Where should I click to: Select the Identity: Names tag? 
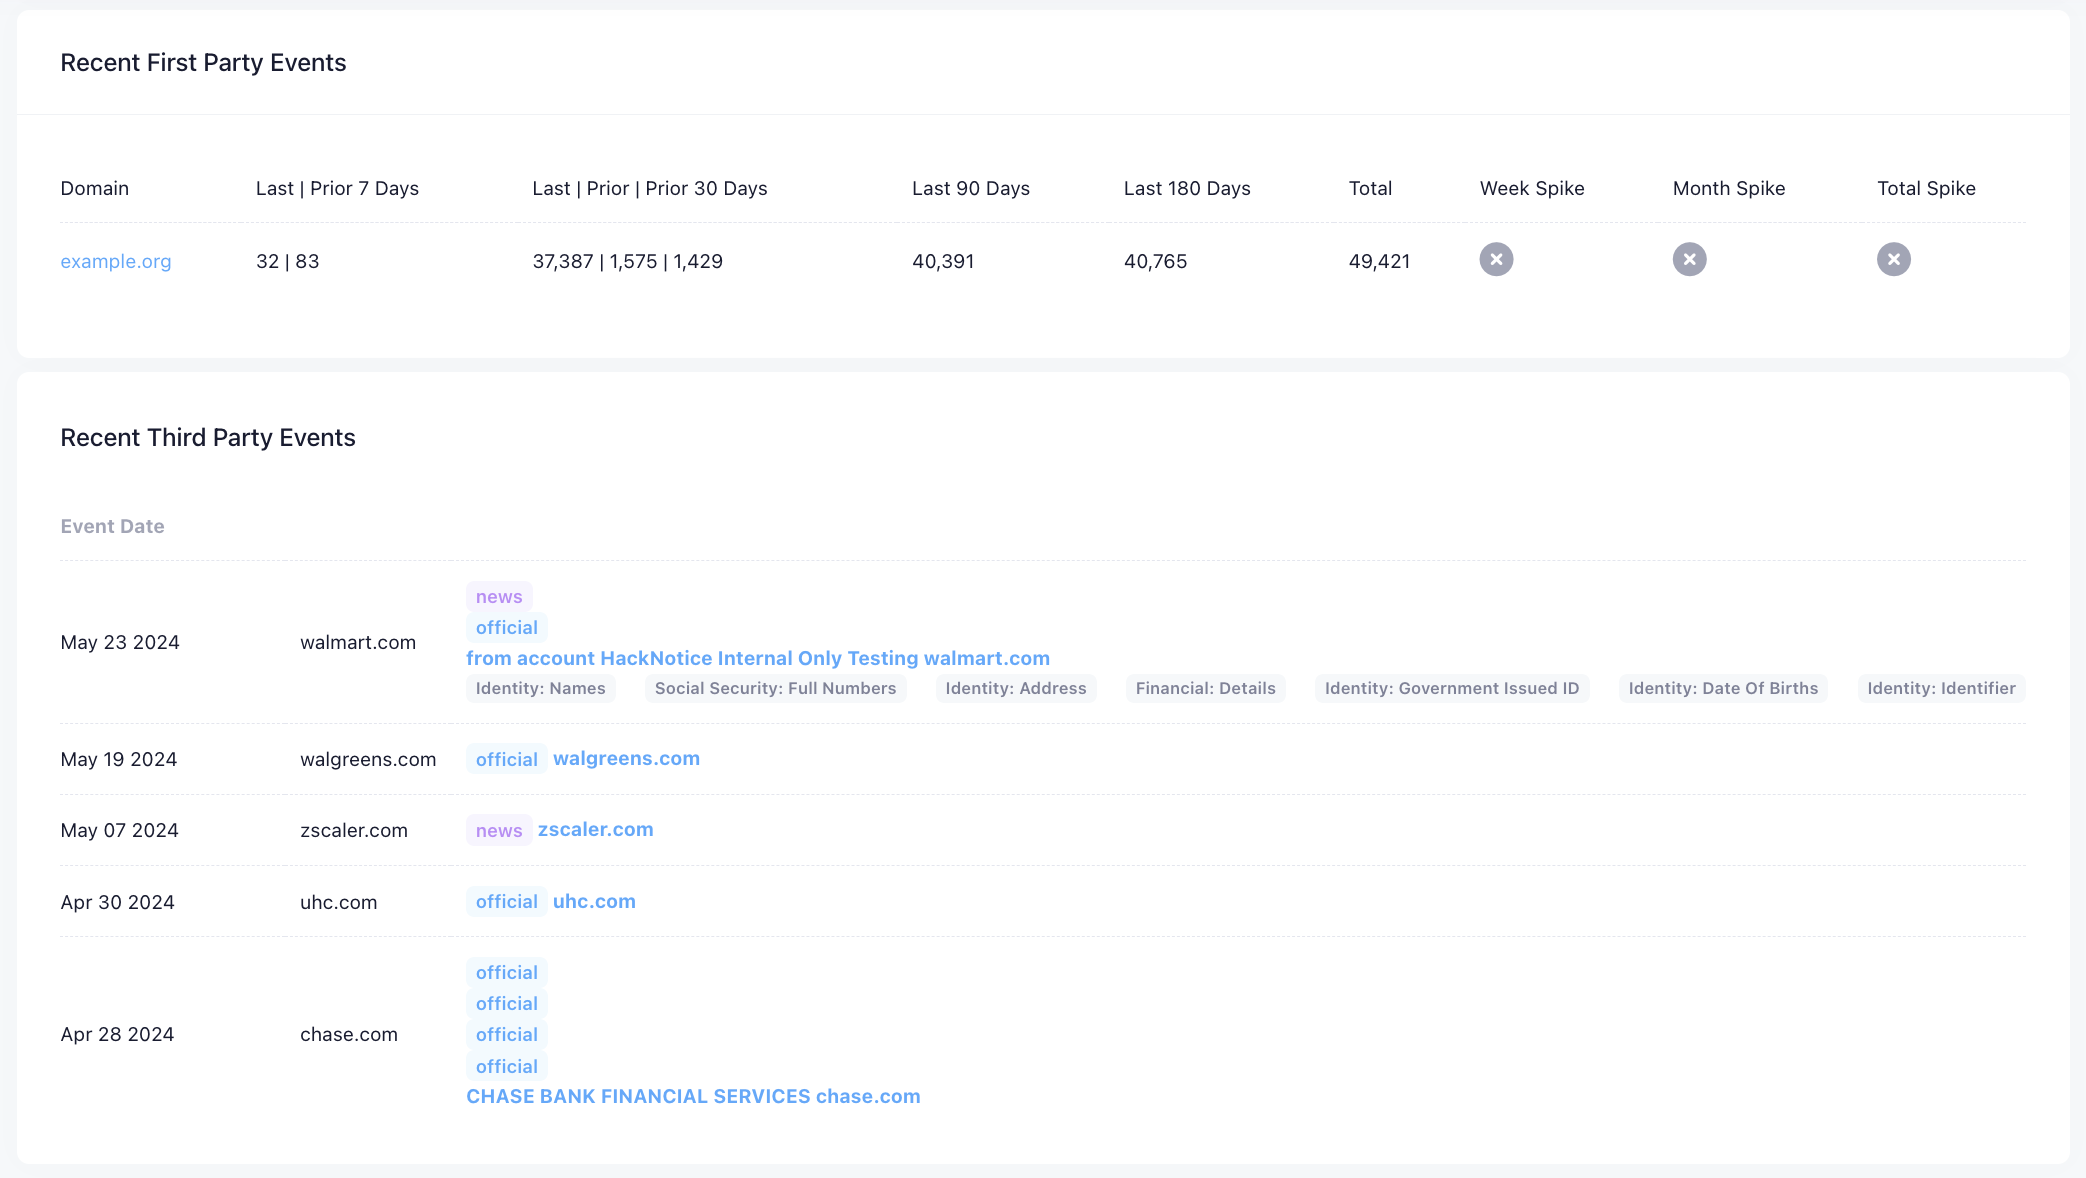pos(540,689)
